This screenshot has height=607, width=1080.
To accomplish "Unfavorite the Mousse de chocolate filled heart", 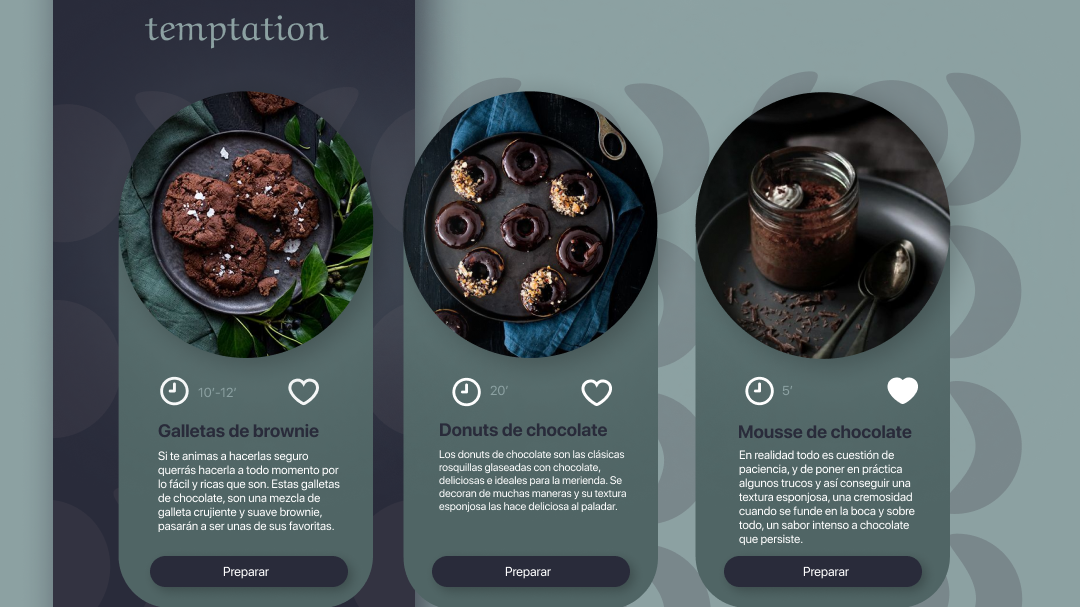I will pyautogui.click(x=902, y=391).
